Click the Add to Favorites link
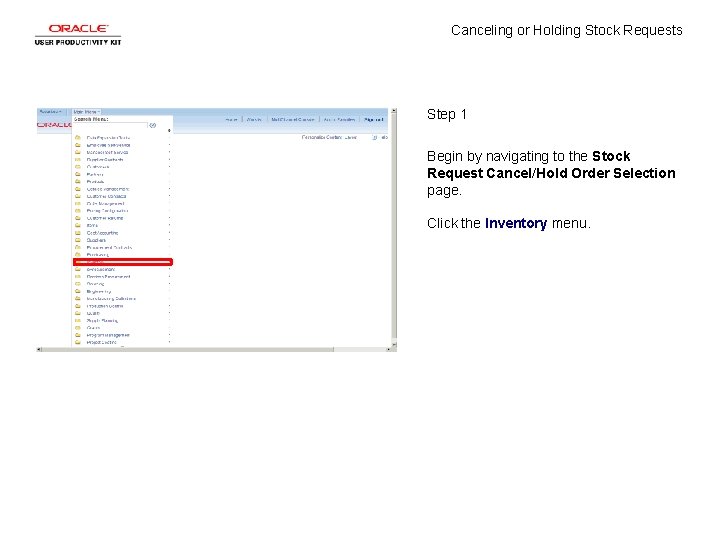This screenshot has width=720, height=540. [339, 120]
